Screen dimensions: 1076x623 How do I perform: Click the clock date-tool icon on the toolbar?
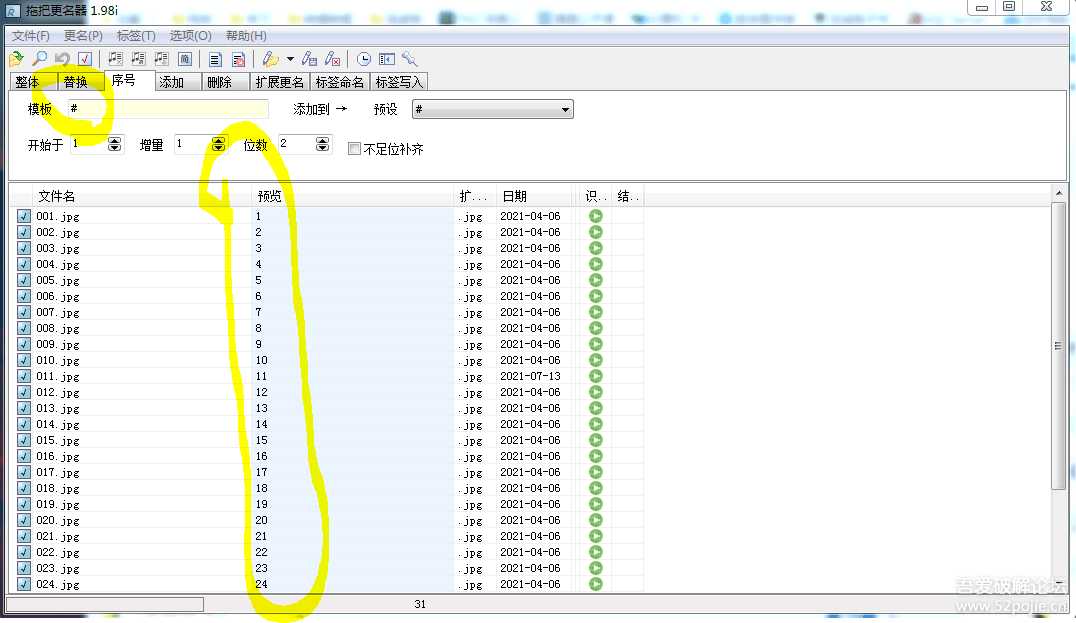tap(363, 59)
